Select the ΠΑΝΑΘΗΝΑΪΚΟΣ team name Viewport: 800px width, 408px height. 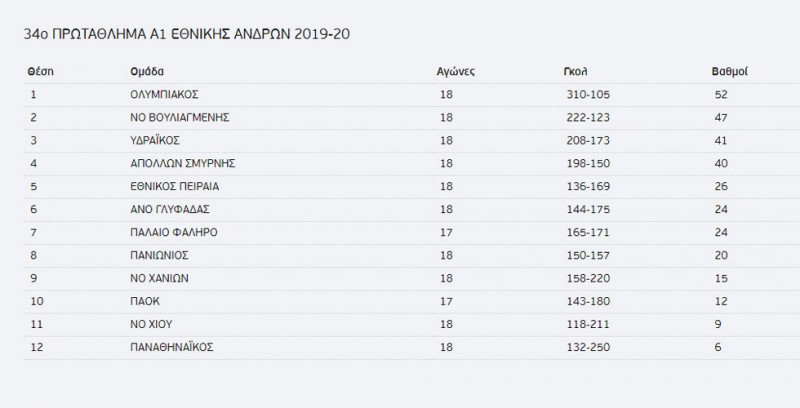(x=173, y=346)
